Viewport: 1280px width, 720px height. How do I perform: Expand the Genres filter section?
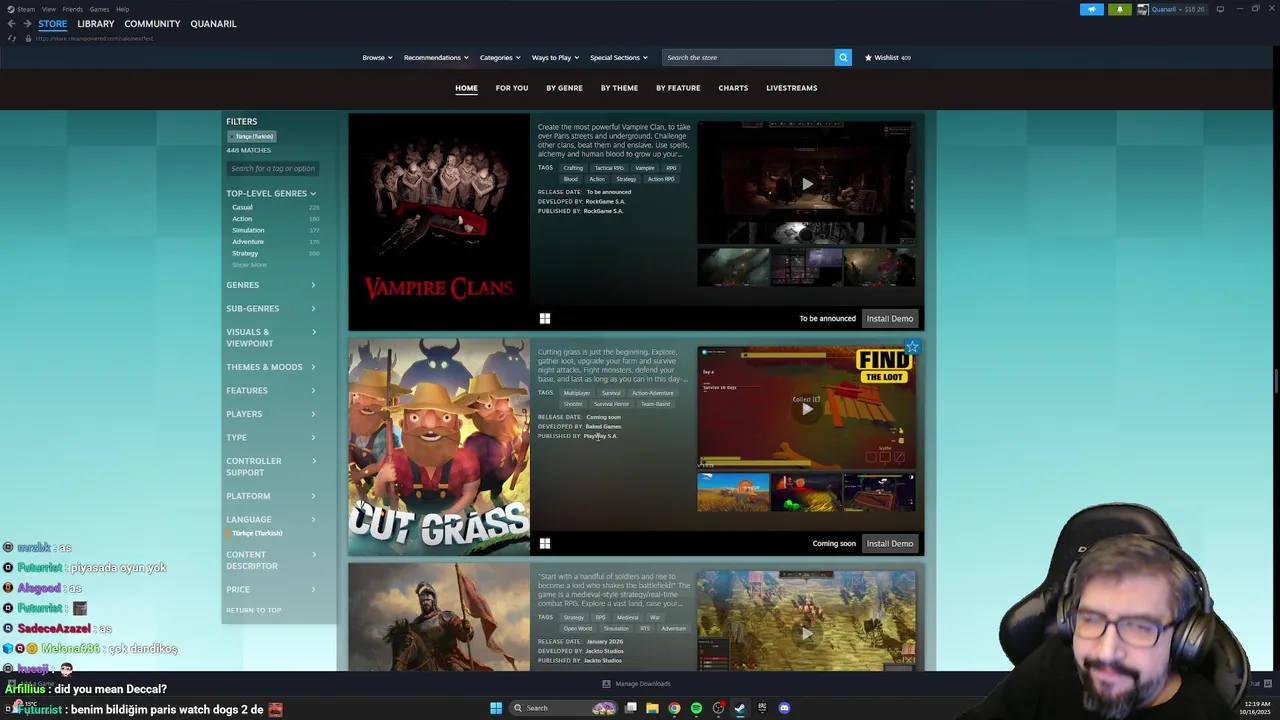tap(271, 285)
